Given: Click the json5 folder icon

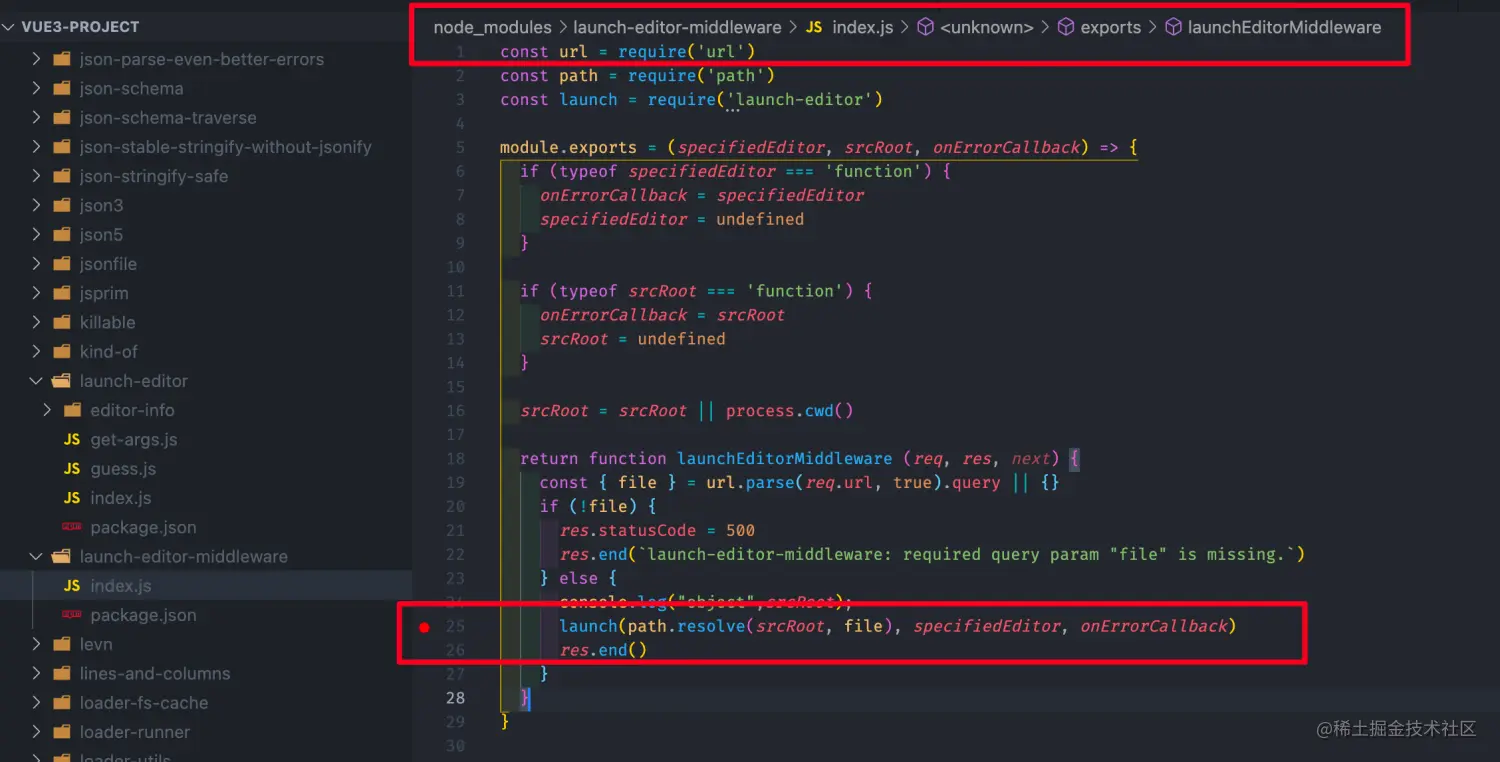Looking at the screenshot, I should tap(62, 235).
